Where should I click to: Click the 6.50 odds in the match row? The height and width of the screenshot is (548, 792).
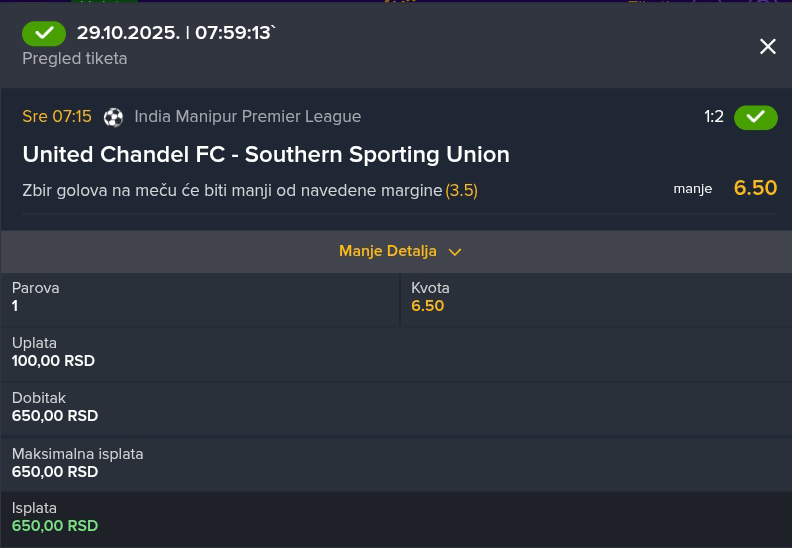click(755, 188)
